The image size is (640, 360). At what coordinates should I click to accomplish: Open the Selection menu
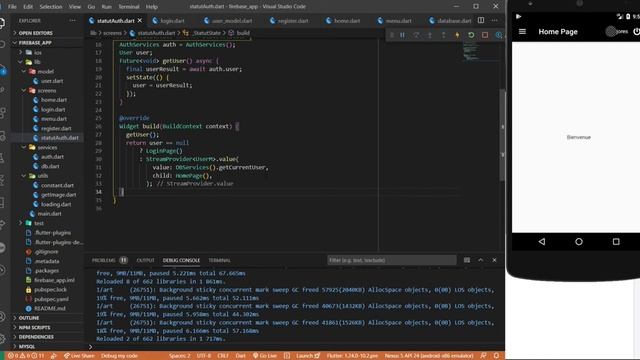(x=51, y=7)
